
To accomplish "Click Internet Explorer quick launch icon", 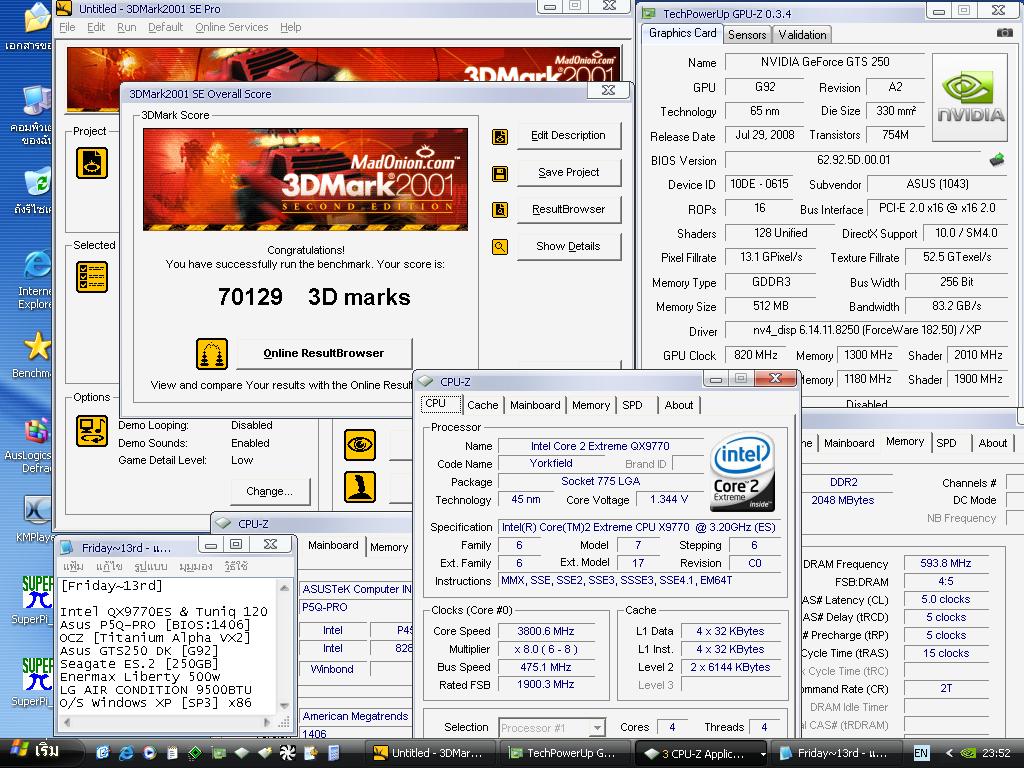I will [x=125, y=753].
